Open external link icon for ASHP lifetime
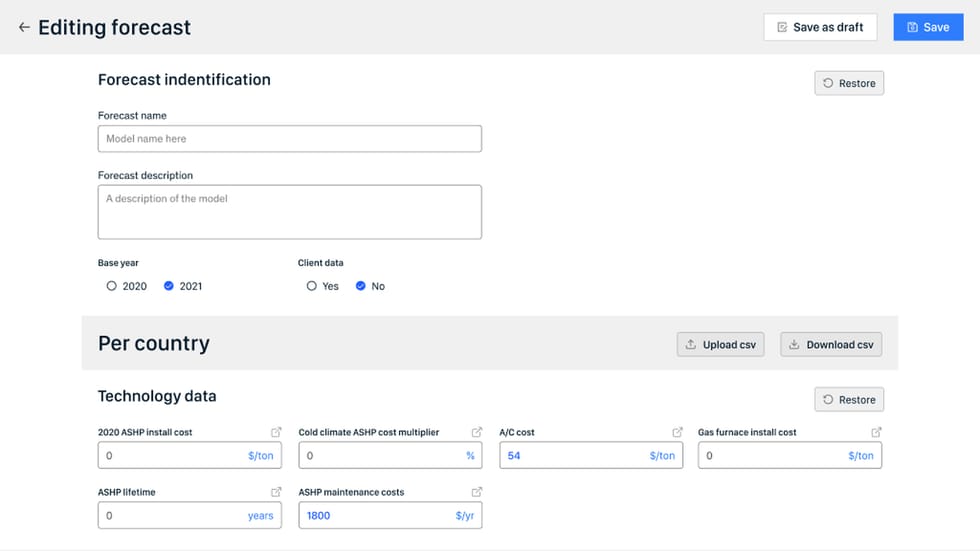980x551 pixels. pyautogui.click(x=276, y=492)
